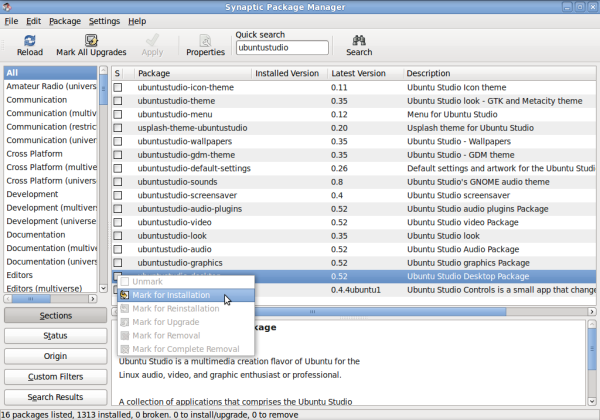600x420 pixels.
Task: Toggle status box for ubuntustudio-default-settings
Action: click(118, 168)
